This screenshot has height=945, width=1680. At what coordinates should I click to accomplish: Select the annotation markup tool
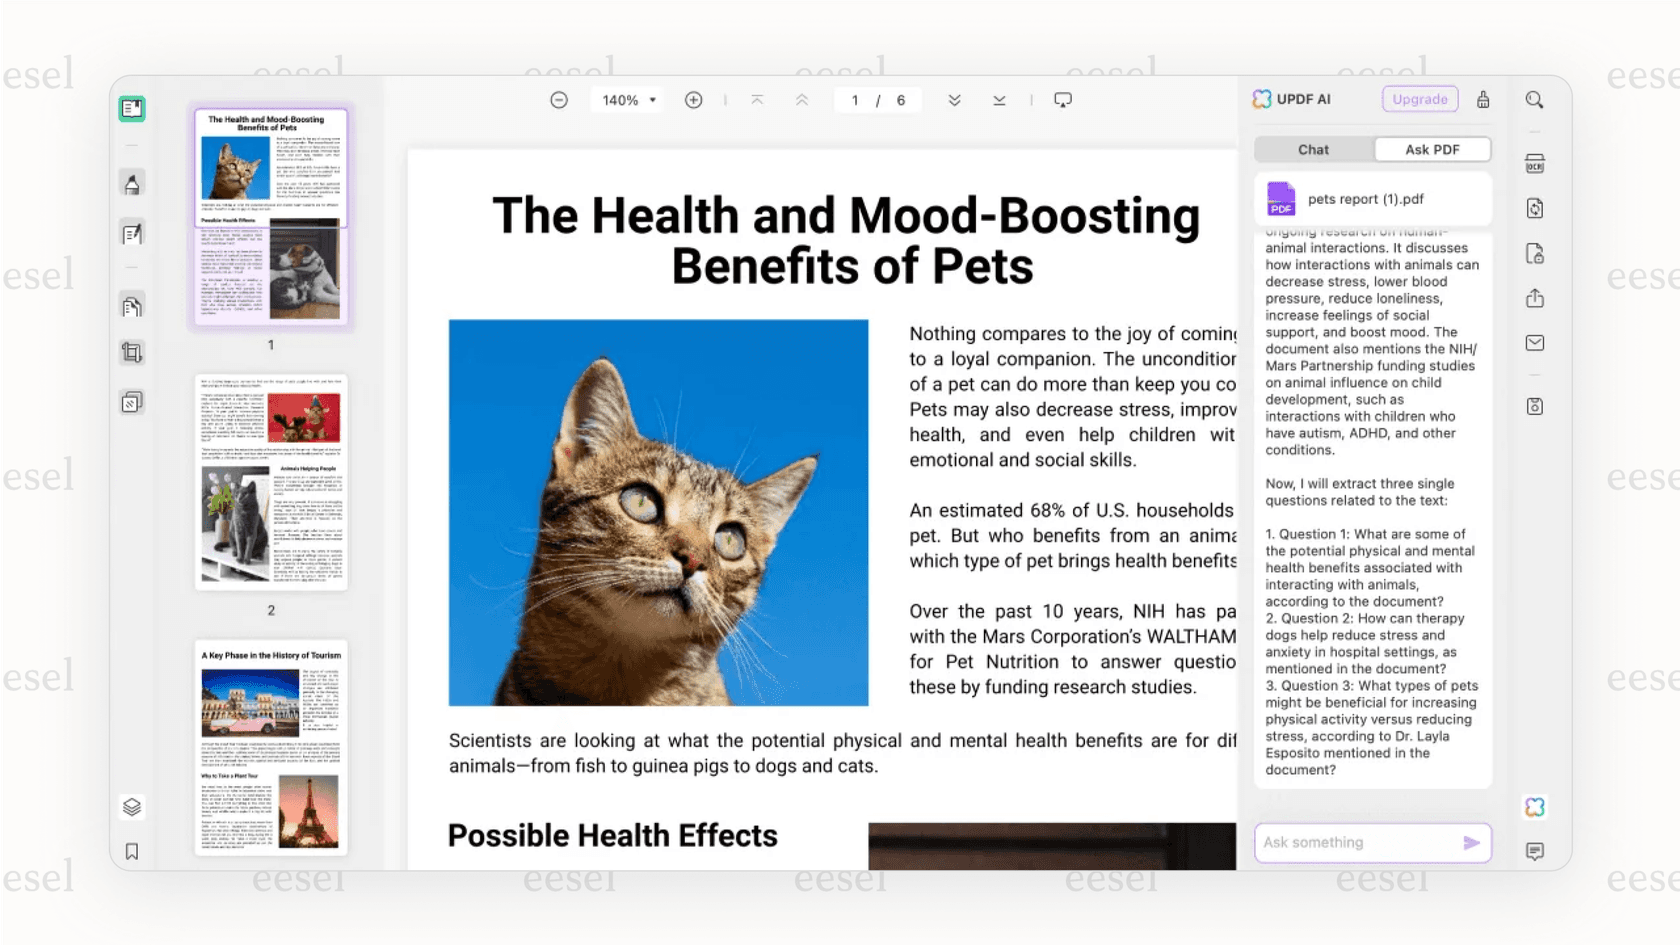tap(132, 182)
